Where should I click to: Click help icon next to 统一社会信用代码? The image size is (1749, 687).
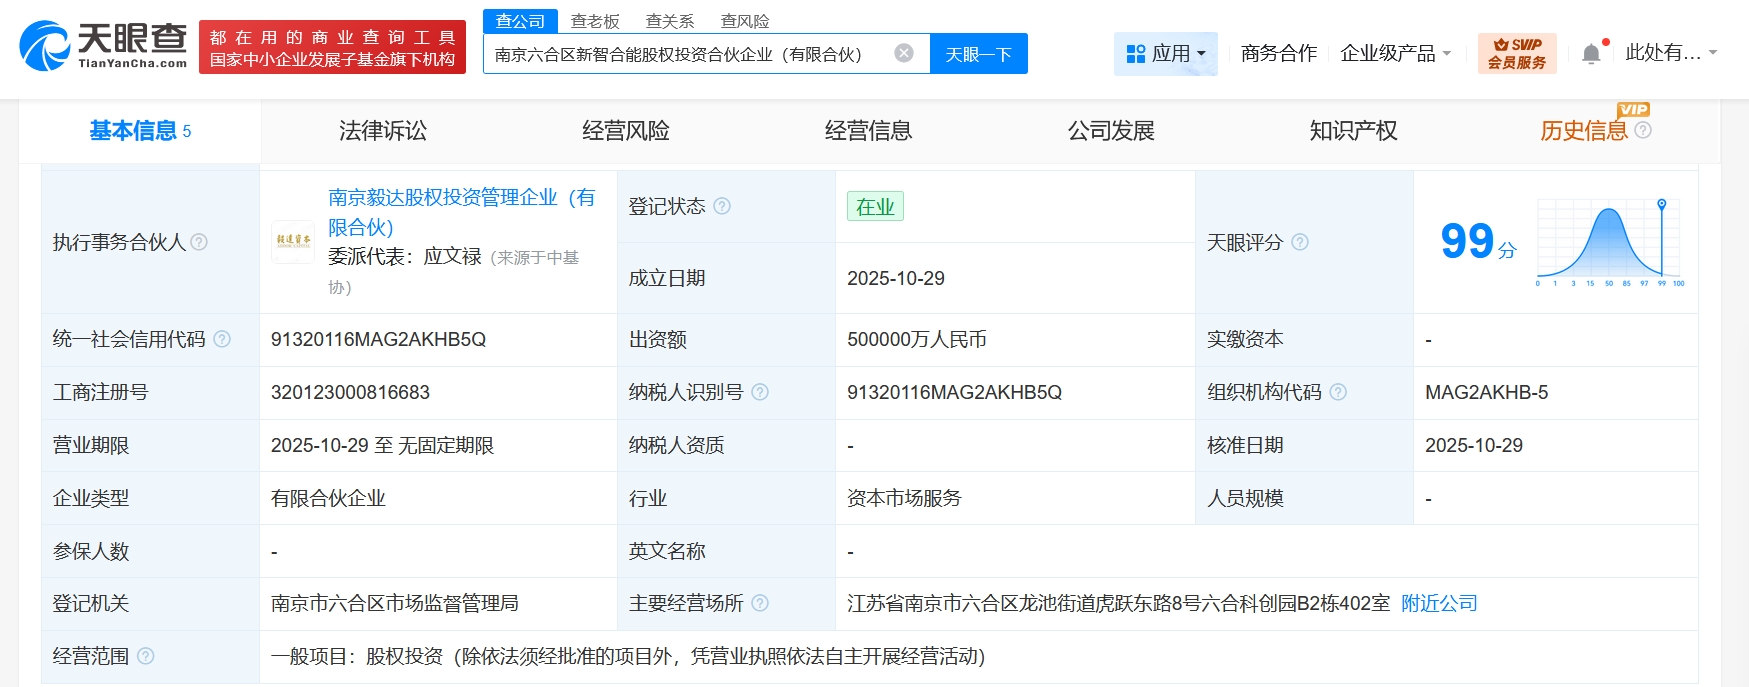point(222,339)
